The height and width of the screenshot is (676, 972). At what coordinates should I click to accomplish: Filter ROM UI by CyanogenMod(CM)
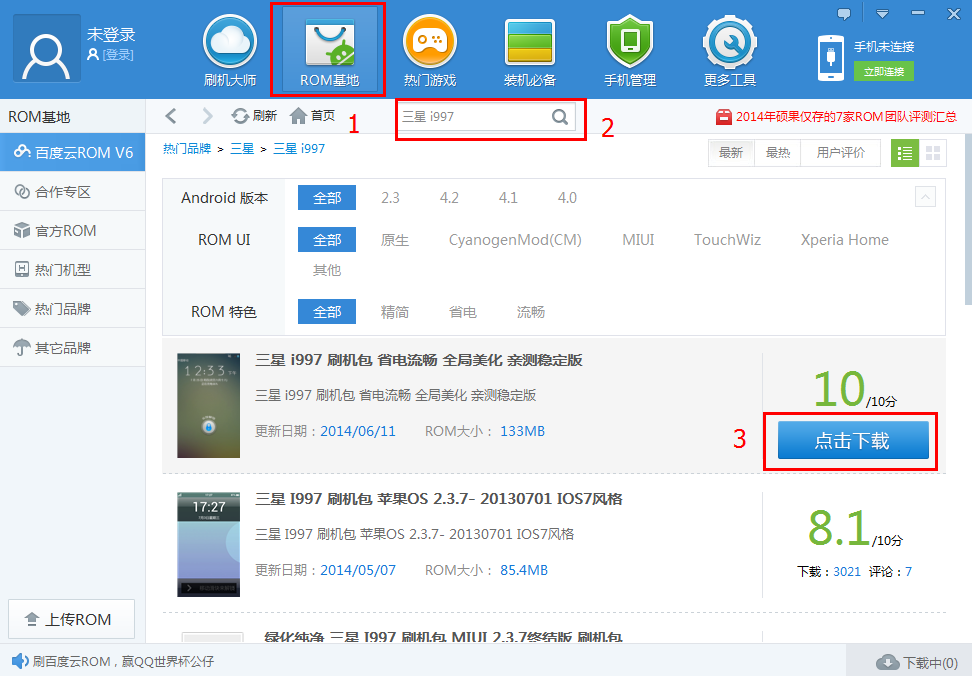click(515, 240)
